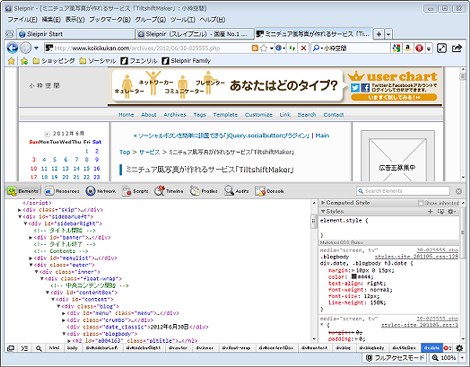
Task: Expand the Computed Style section
Action: [323, 203]
